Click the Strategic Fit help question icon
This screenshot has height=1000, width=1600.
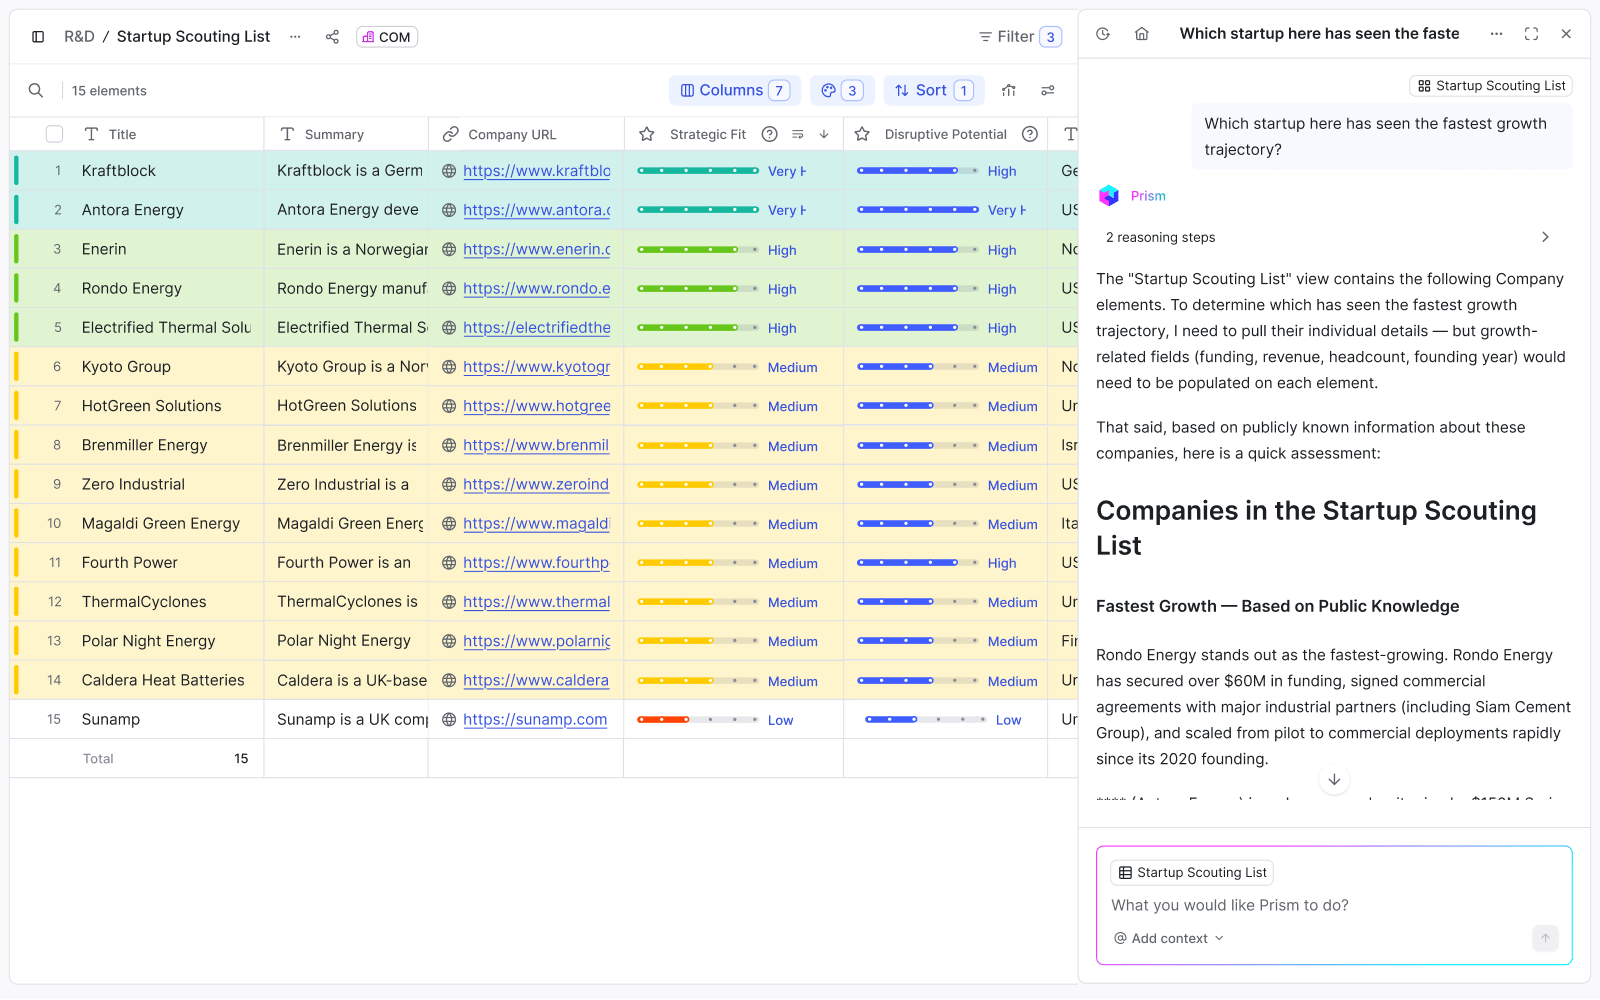tap(770, 134)
